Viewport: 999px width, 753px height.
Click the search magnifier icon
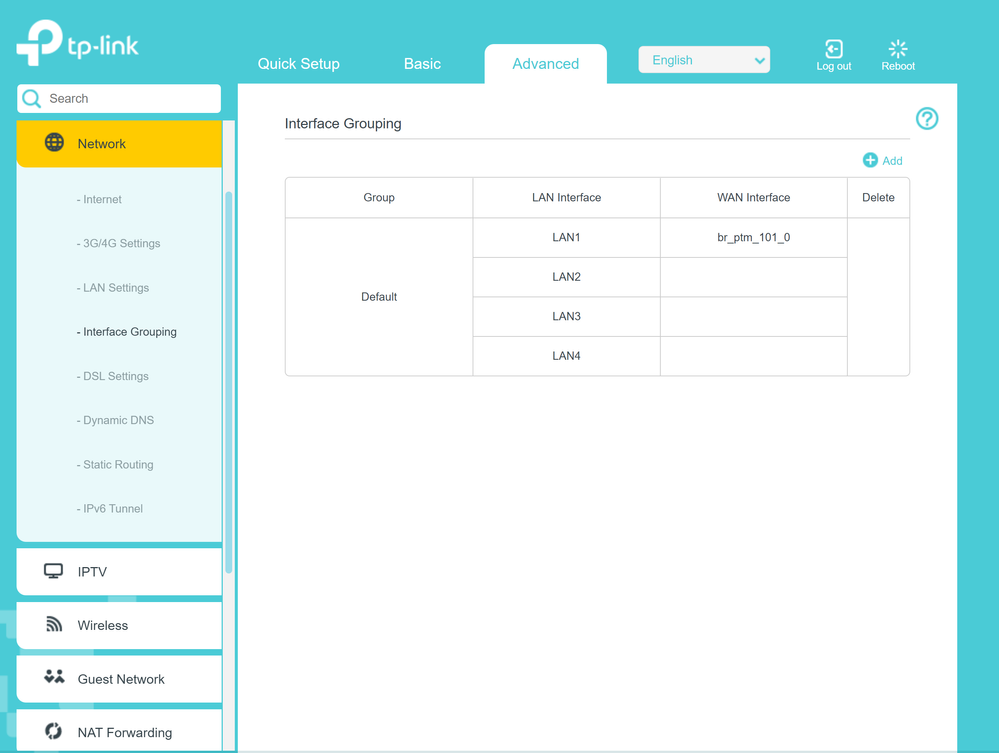point(32,98)
